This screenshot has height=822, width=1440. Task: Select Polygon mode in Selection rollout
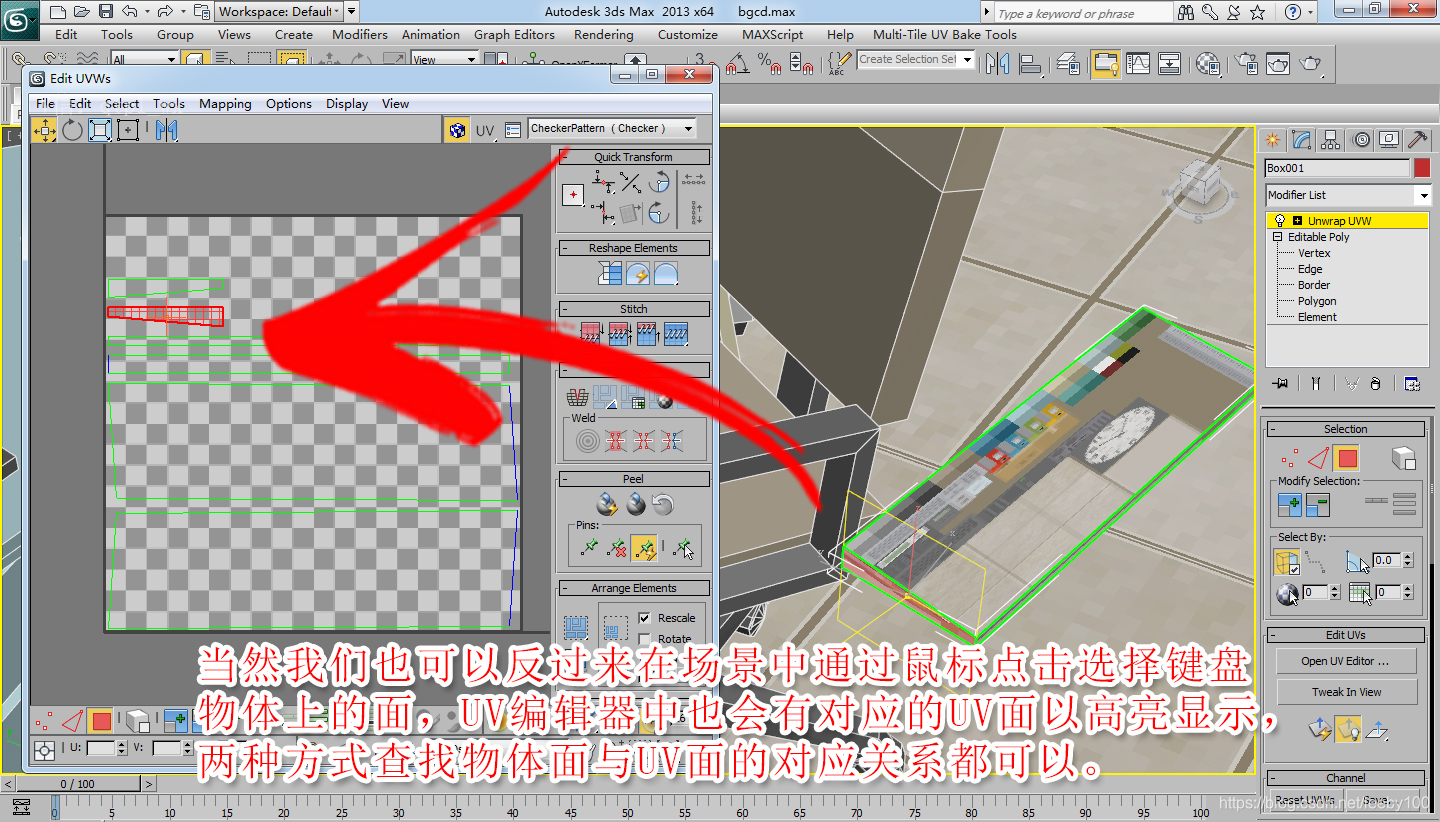coord(1347,459)
